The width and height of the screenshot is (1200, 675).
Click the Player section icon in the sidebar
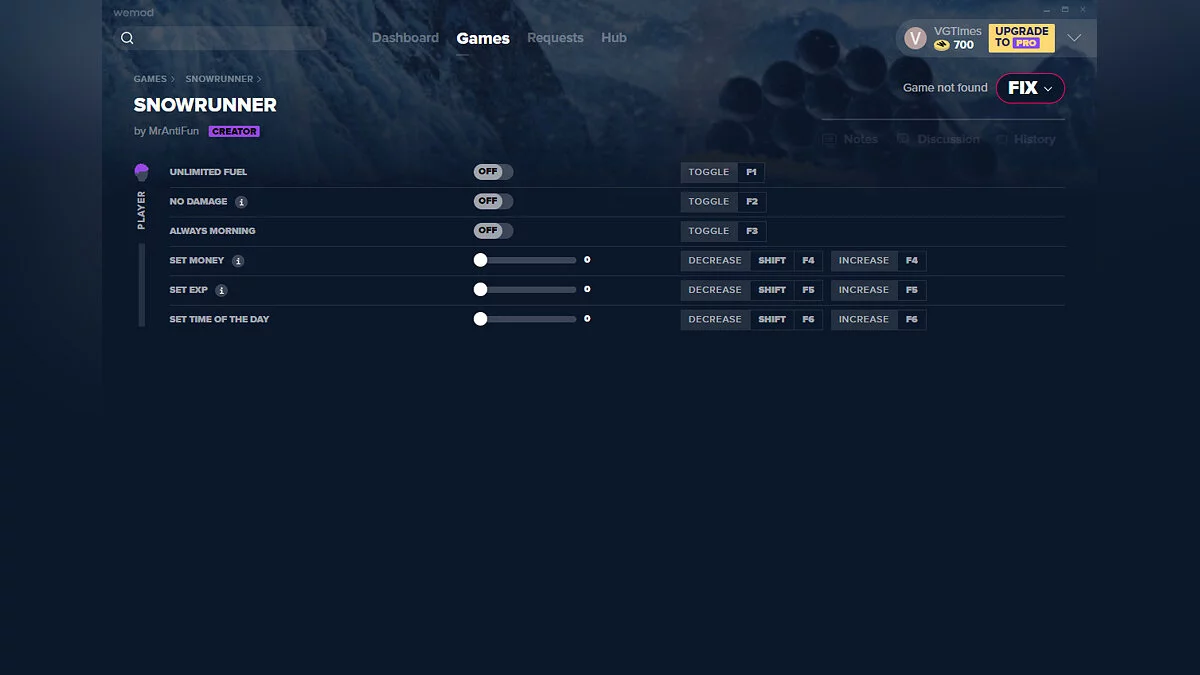point(141,171)
